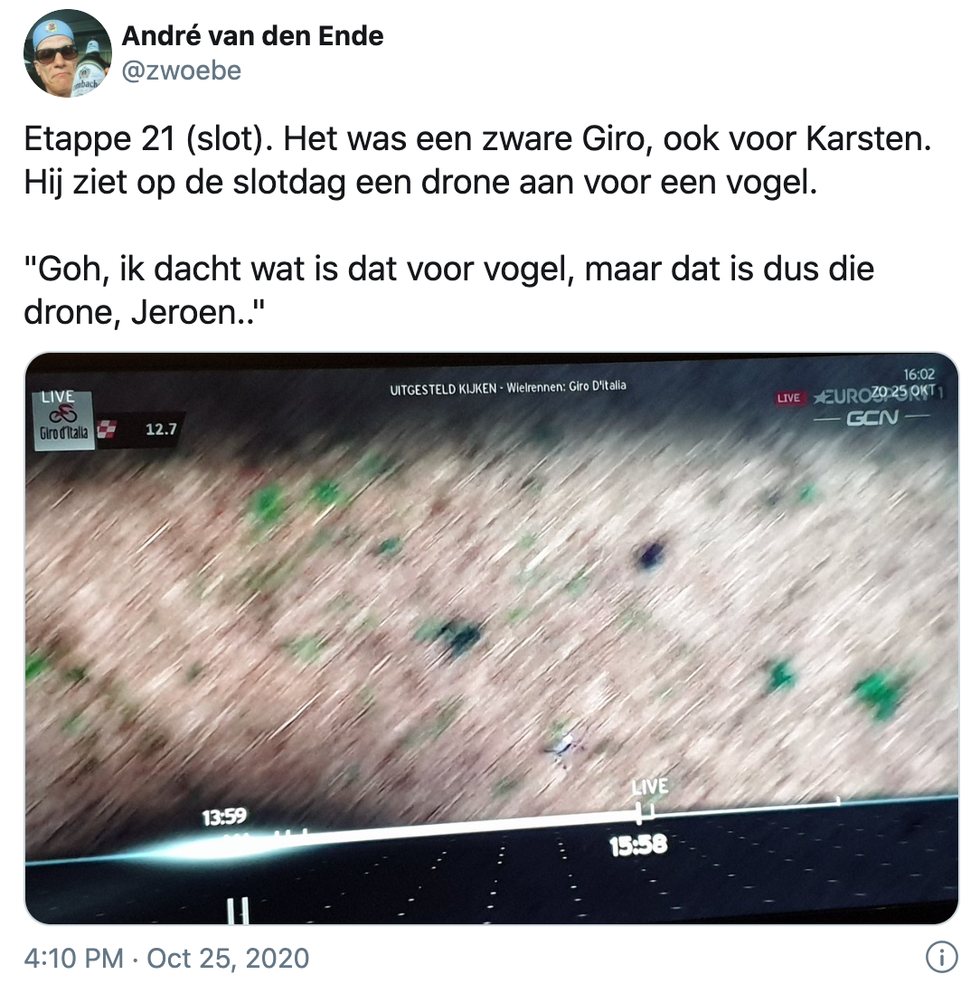Open André van den Ende's profile avatar

[x=68, y=53]
